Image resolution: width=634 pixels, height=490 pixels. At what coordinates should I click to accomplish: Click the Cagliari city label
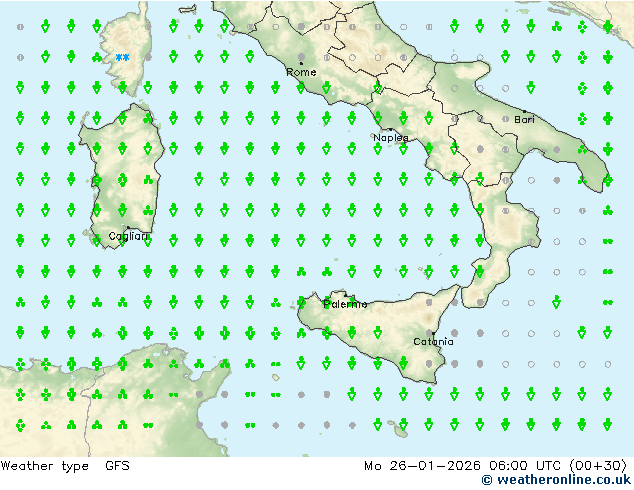point(128,236)
